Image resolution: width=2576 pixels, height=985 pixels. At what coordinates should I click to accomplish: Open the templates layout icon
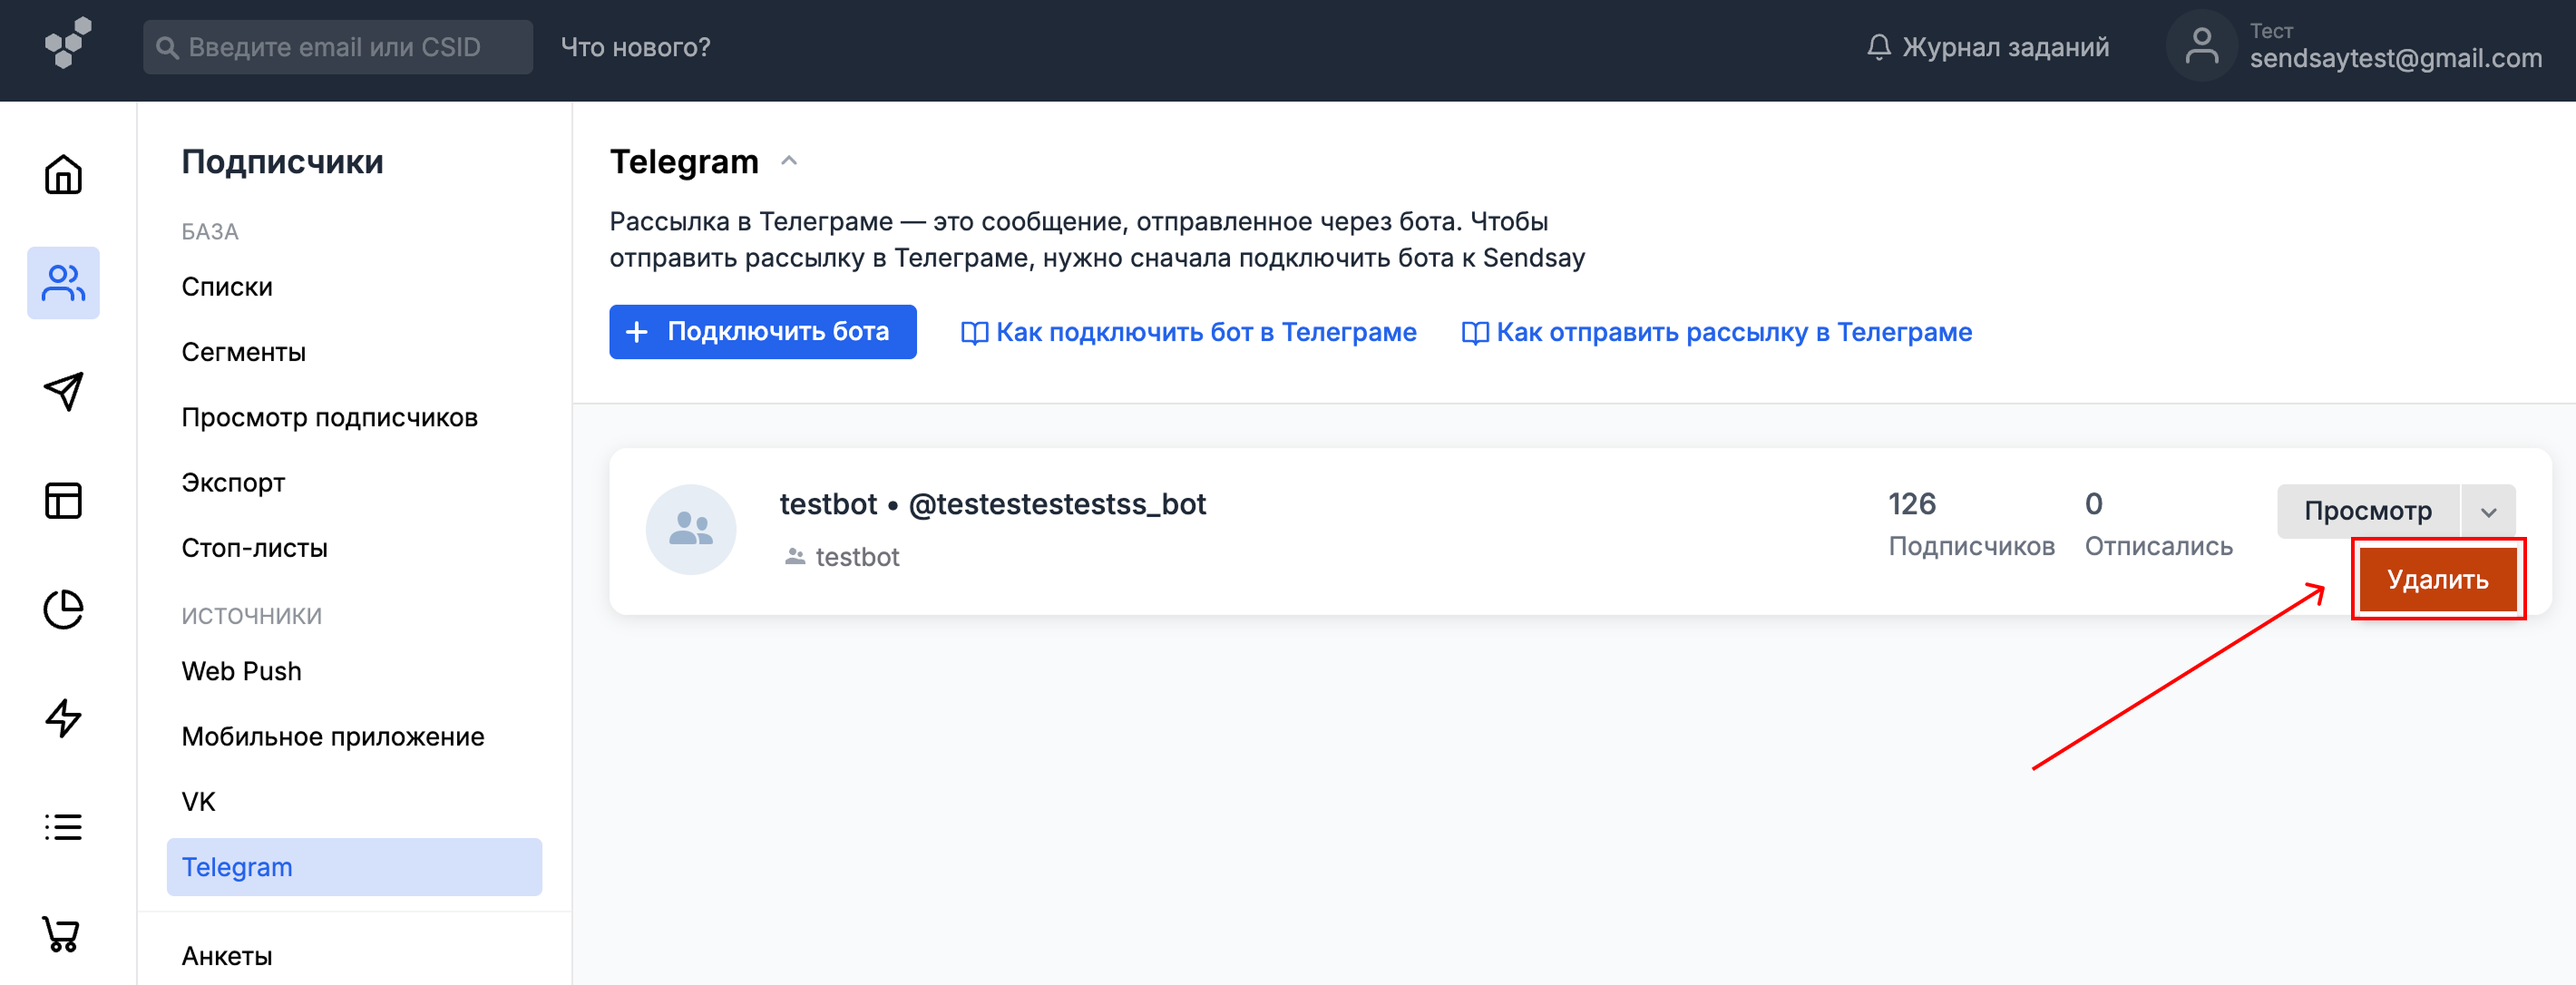coord(63,501)
